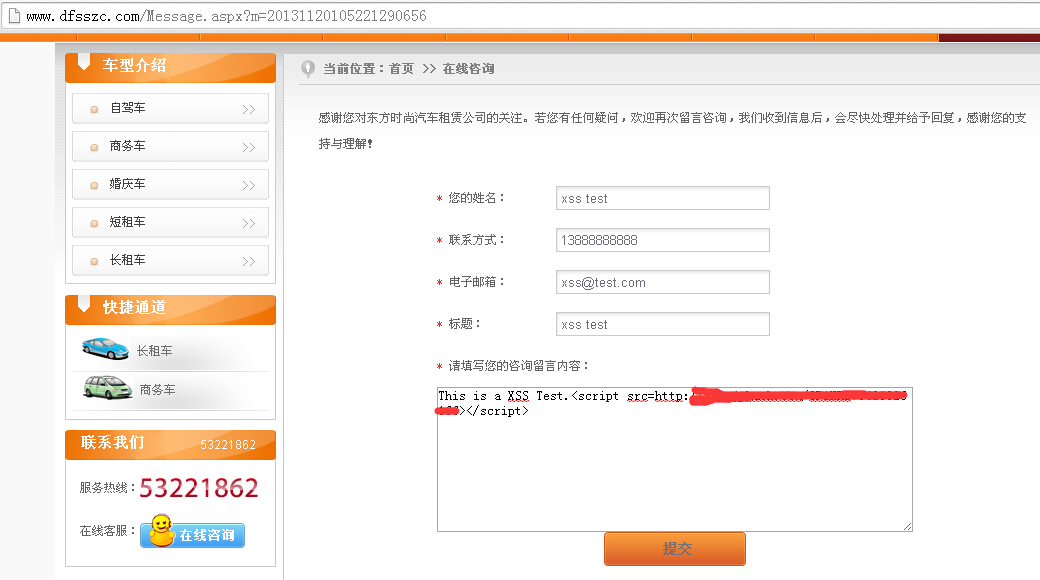This screenshot has width=1040, height=580.
Task: Click the blue car icon for 长租车
Action: coord(105,348)
